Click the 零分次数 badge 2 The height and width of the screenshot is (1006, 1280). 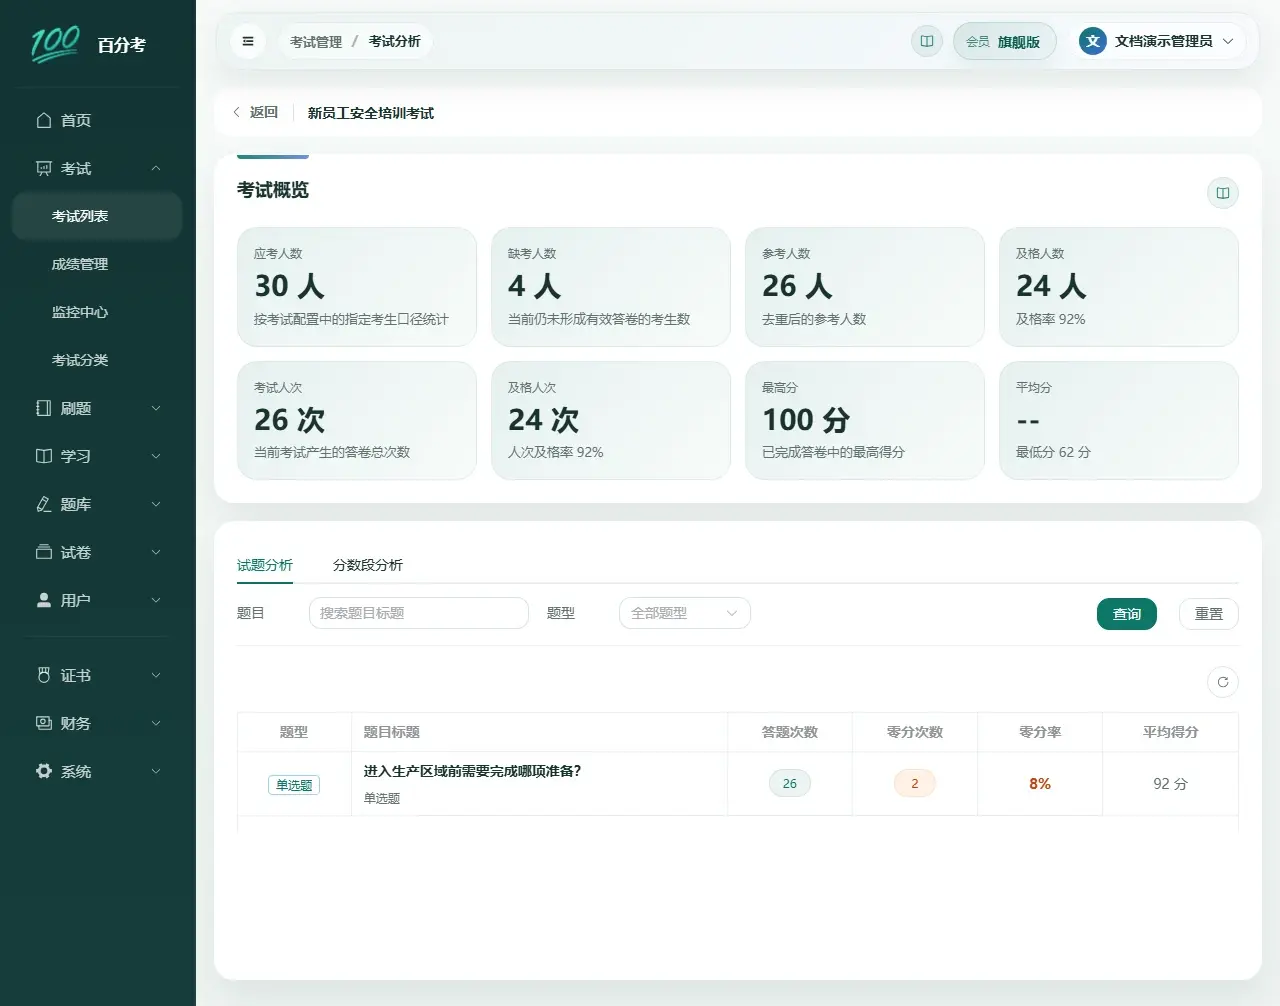pyautogui.click(x=915, y=783)
